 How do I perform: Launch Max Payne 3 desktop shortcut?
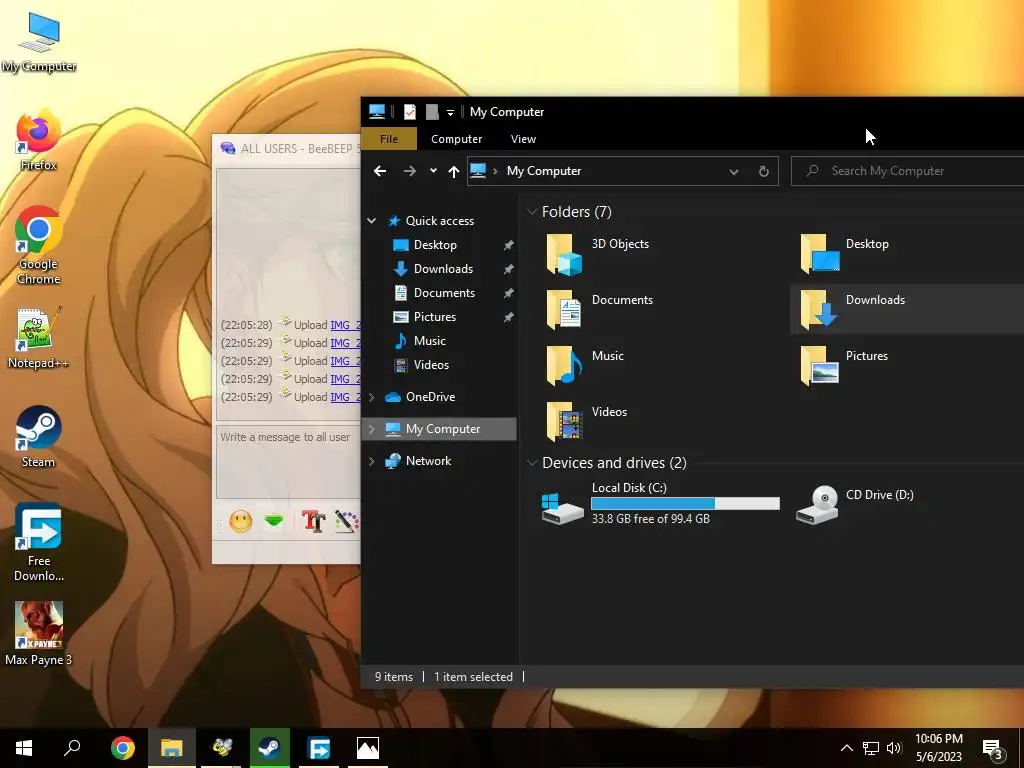[x=39, y=633]
